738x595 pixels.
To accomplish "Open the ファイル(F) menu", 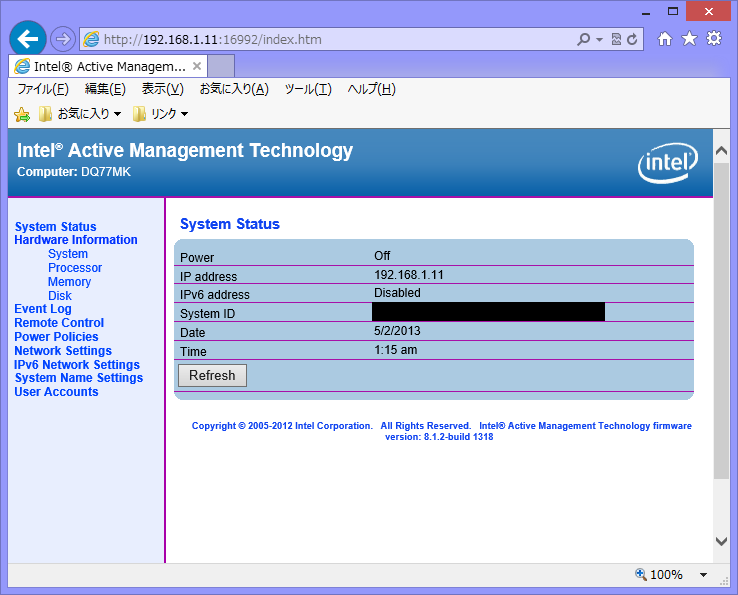I will pos(42,89).
